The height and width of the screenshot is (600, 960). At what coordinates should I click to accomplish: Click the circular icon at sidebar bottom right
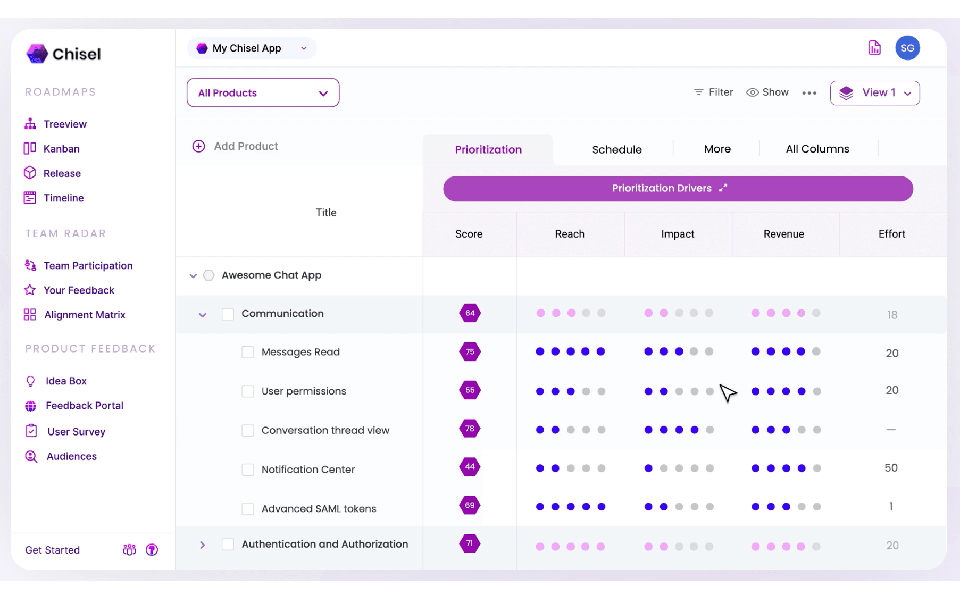152,550
